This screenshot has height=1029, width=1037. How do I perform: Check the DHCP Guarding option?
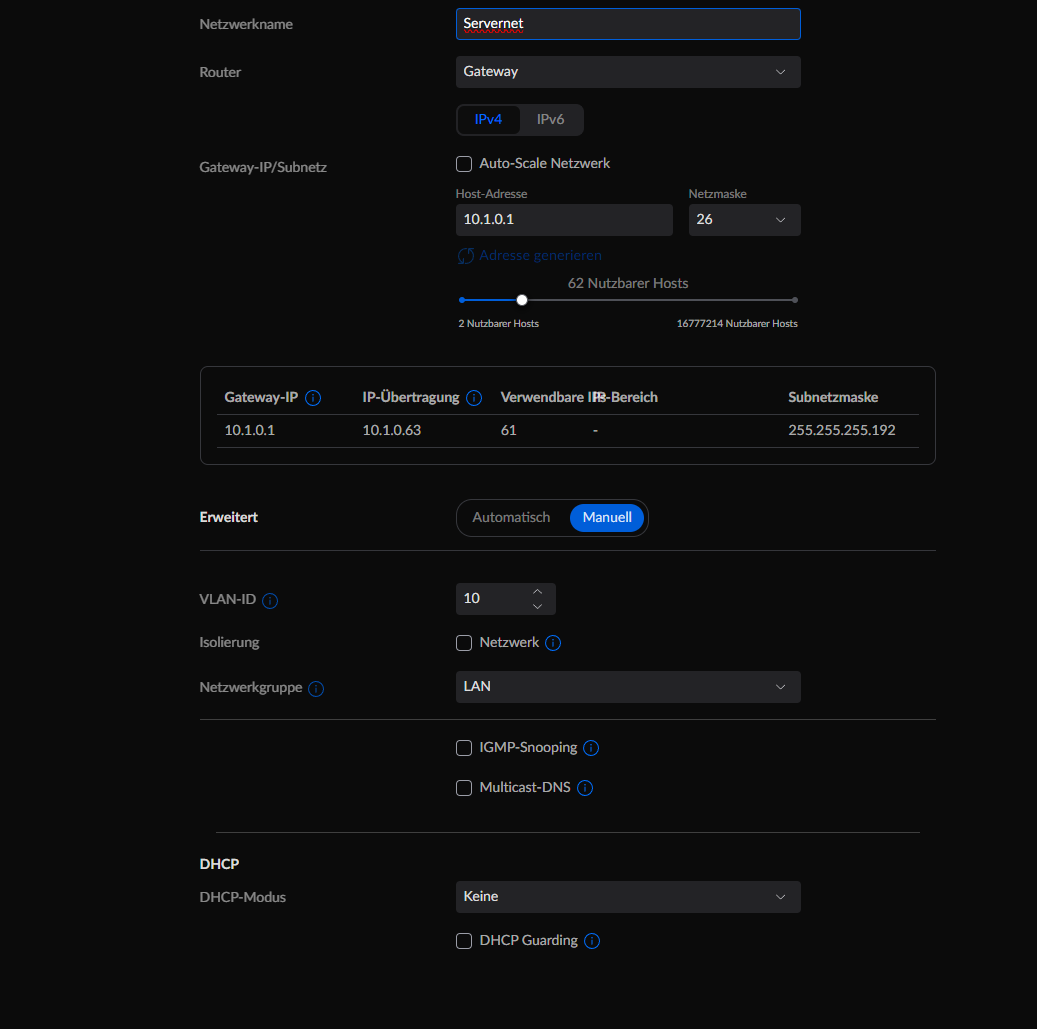tap(464, 941)
